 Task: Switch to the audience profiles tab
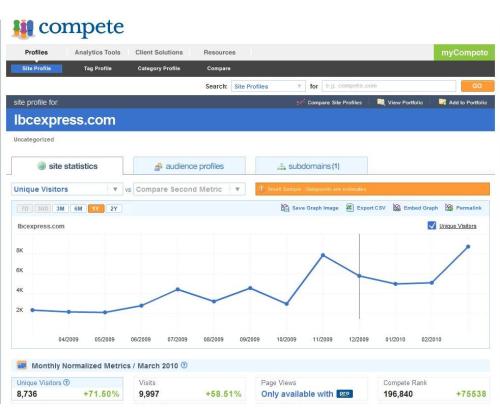coord(189,166)
